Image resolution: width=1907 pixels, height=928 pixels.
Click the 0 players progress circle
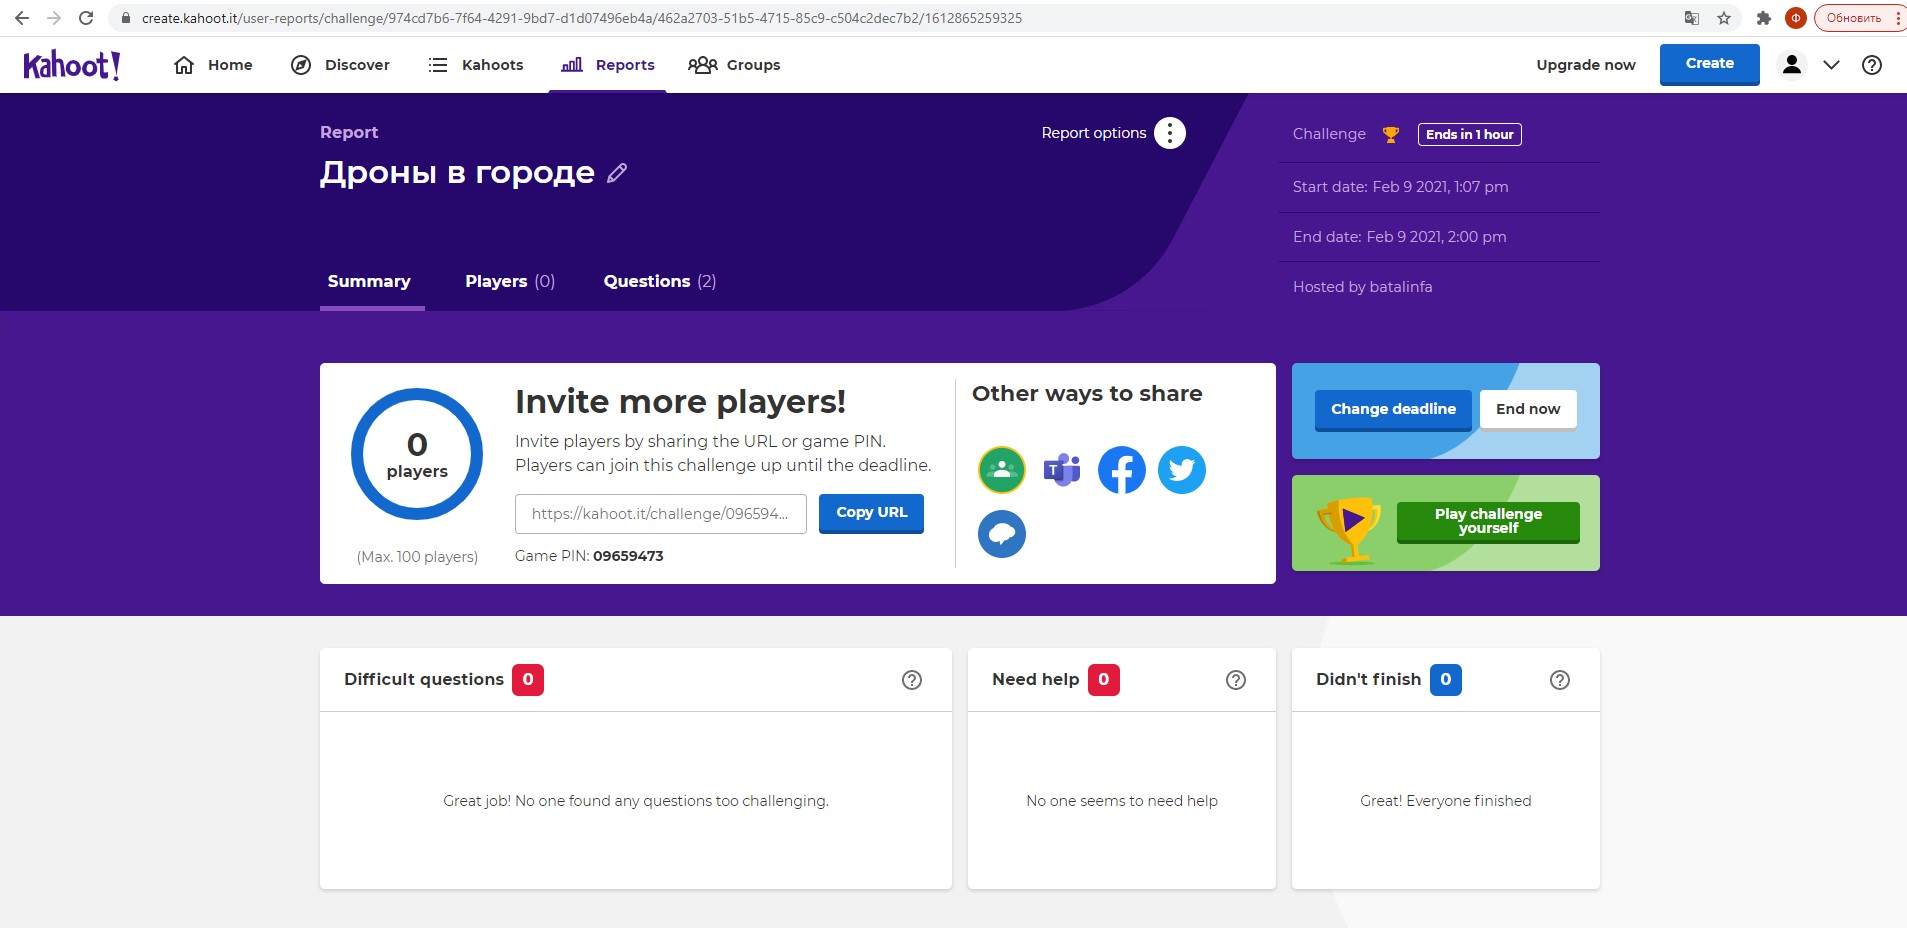(x=417, y=454)
